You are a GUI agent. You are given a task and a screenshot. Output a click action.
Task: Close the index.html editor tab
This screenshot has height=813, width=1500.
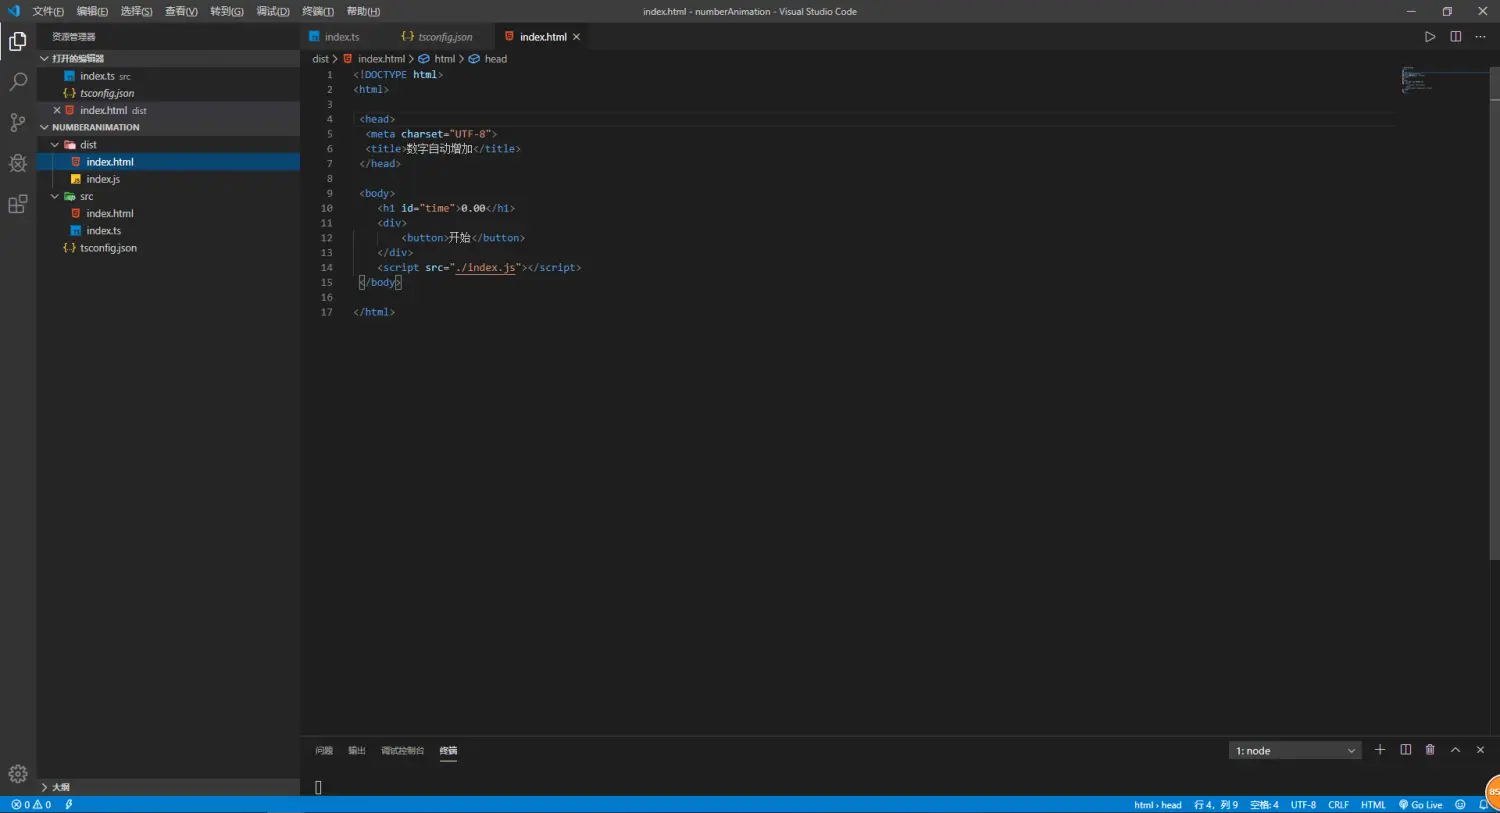[x=576, y=37]
